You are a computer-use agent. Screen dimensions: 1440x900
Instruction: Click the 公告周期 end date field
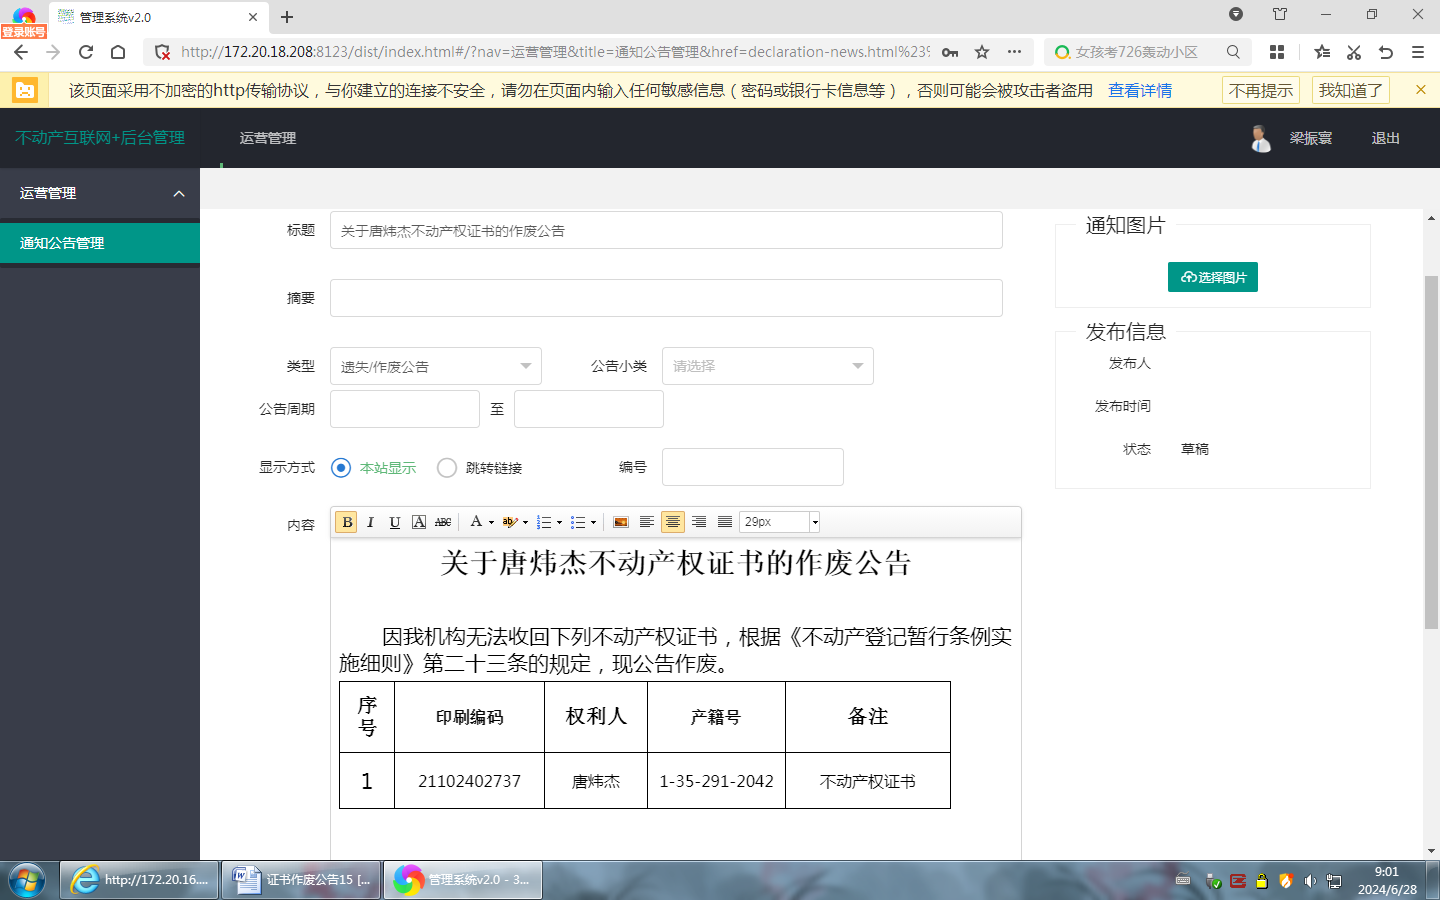coord(589,409)
